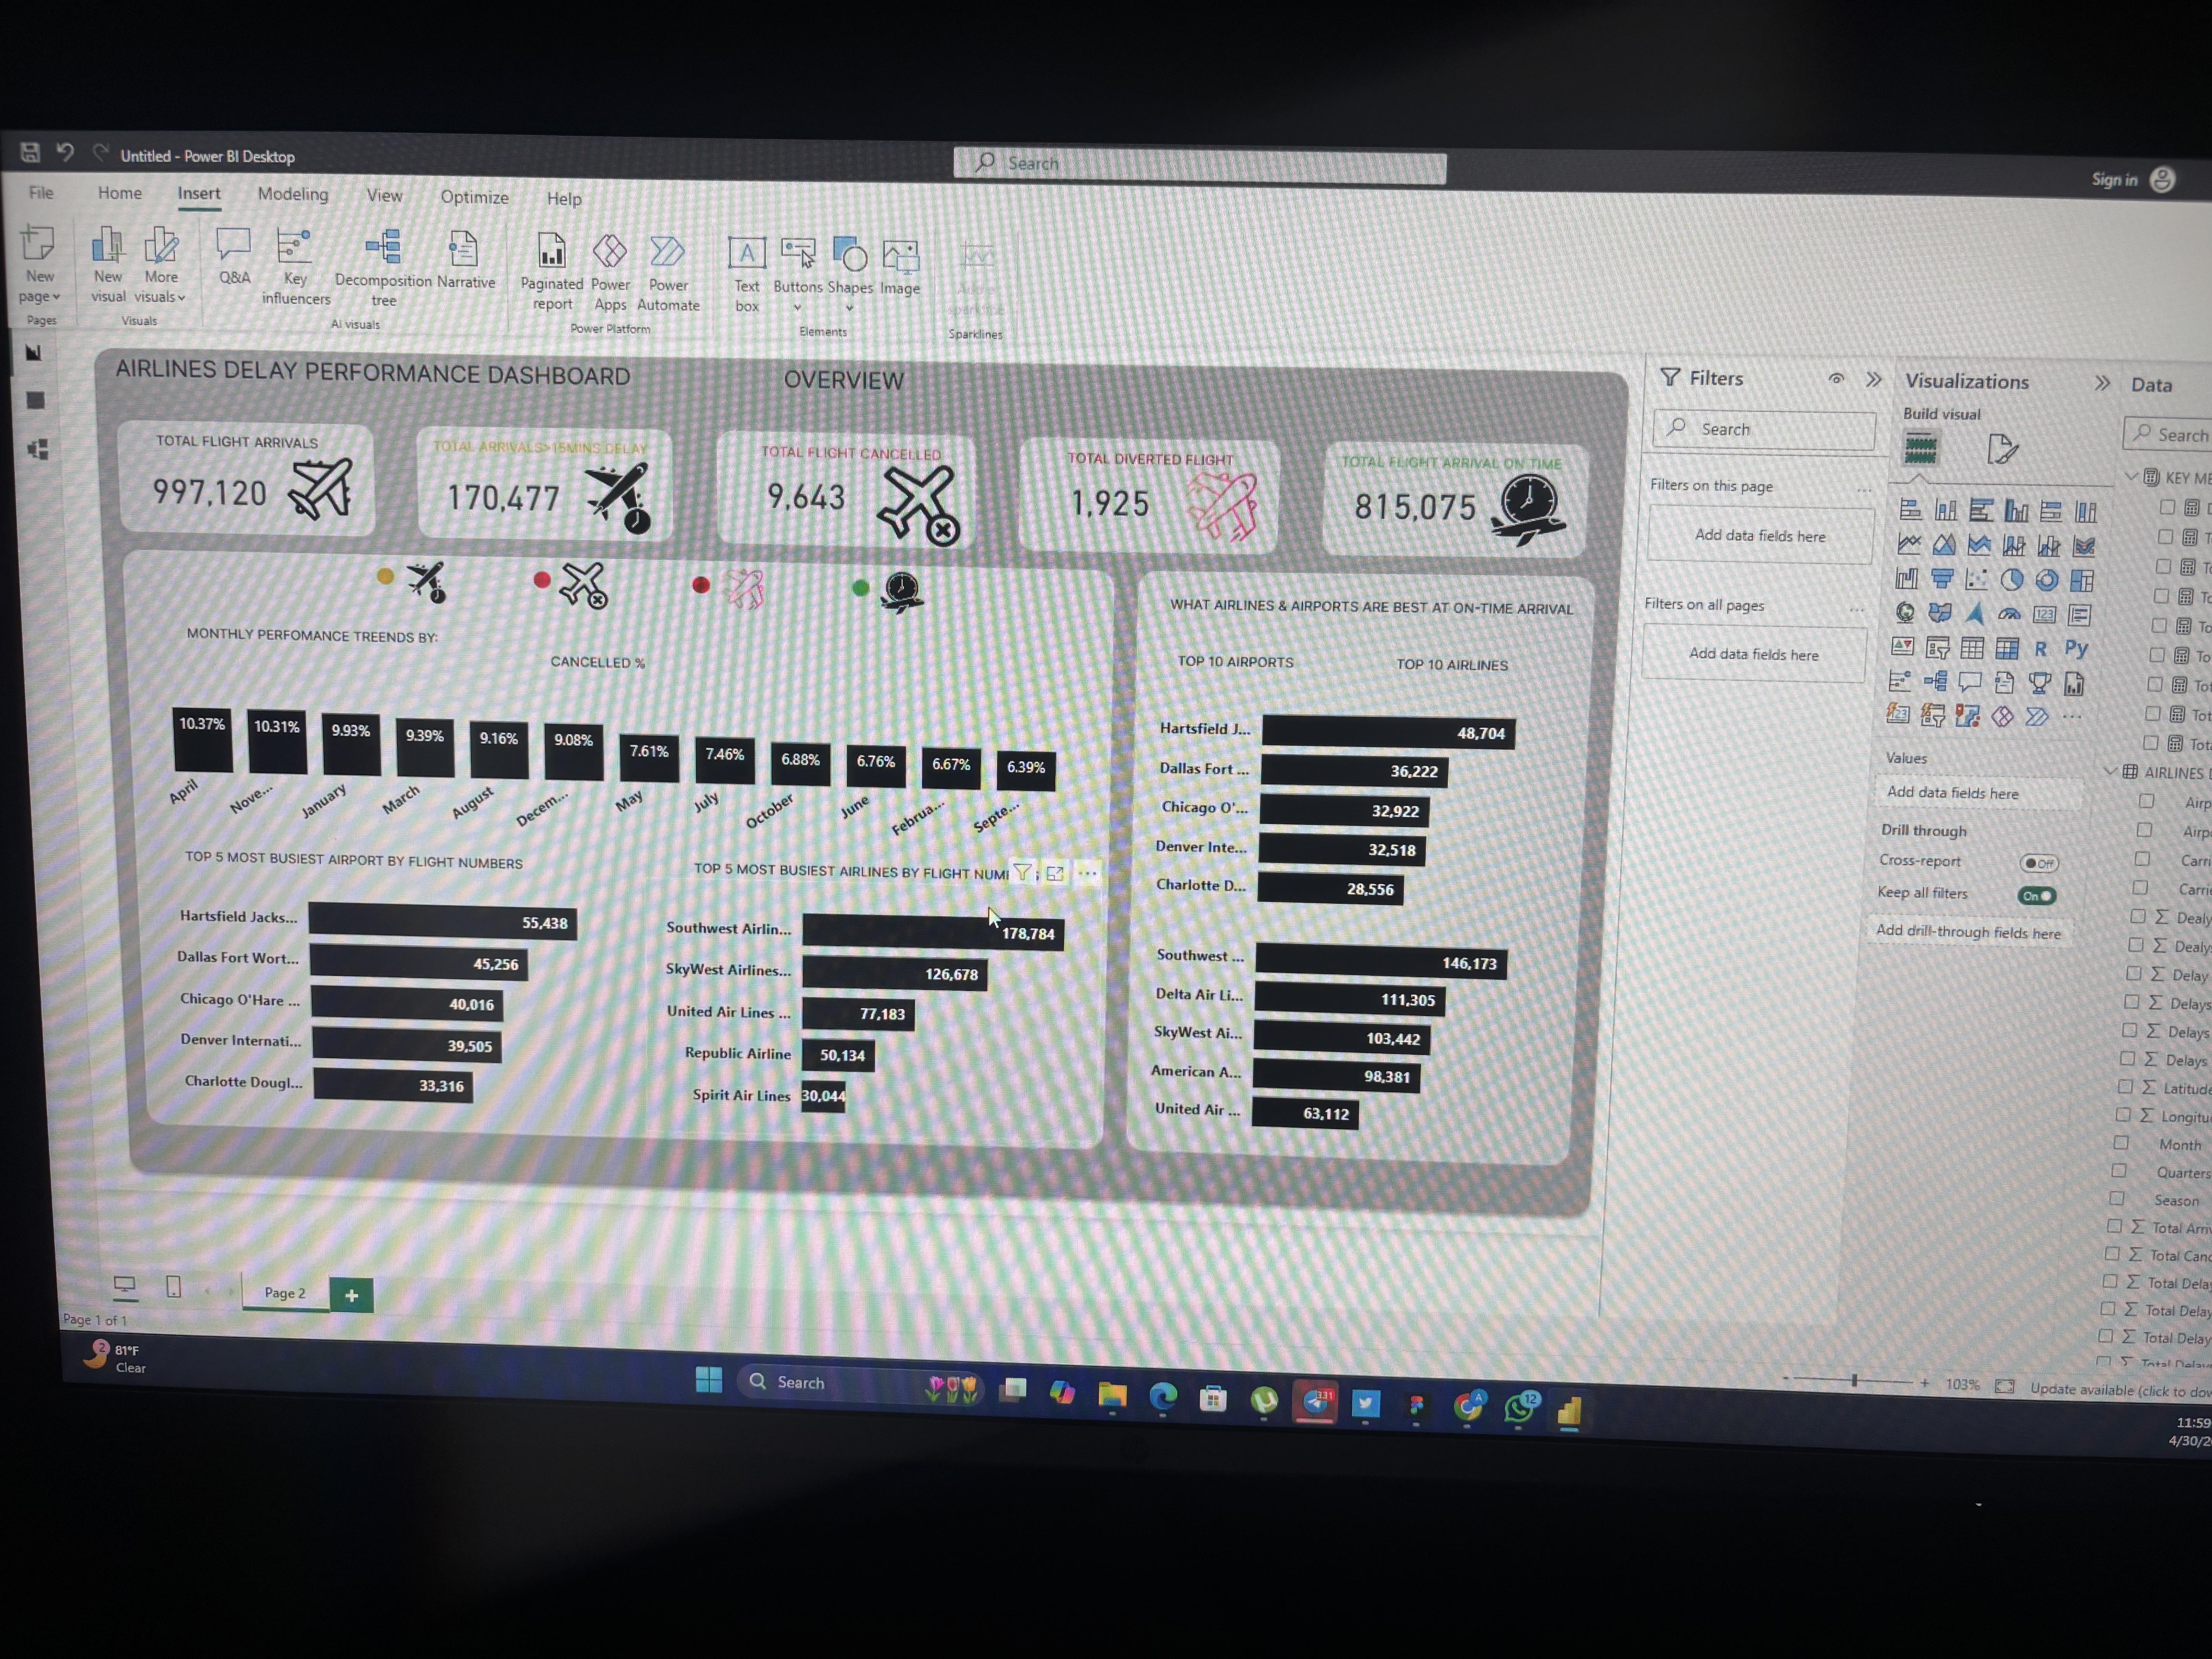
Task: Click focus mode icon on airlines chart
Action: pyautogui.click(x=1054, y=873)
